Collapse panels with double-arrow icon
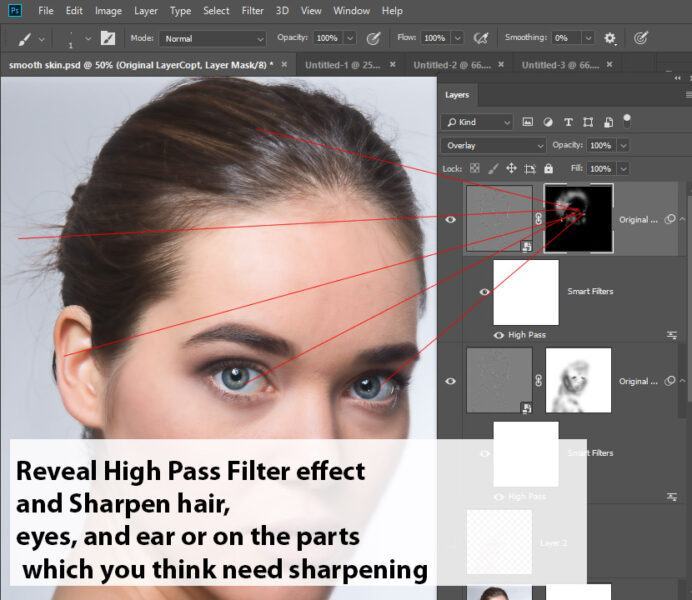The width and height of the screenshot is (692, 600). coord(677,78)
